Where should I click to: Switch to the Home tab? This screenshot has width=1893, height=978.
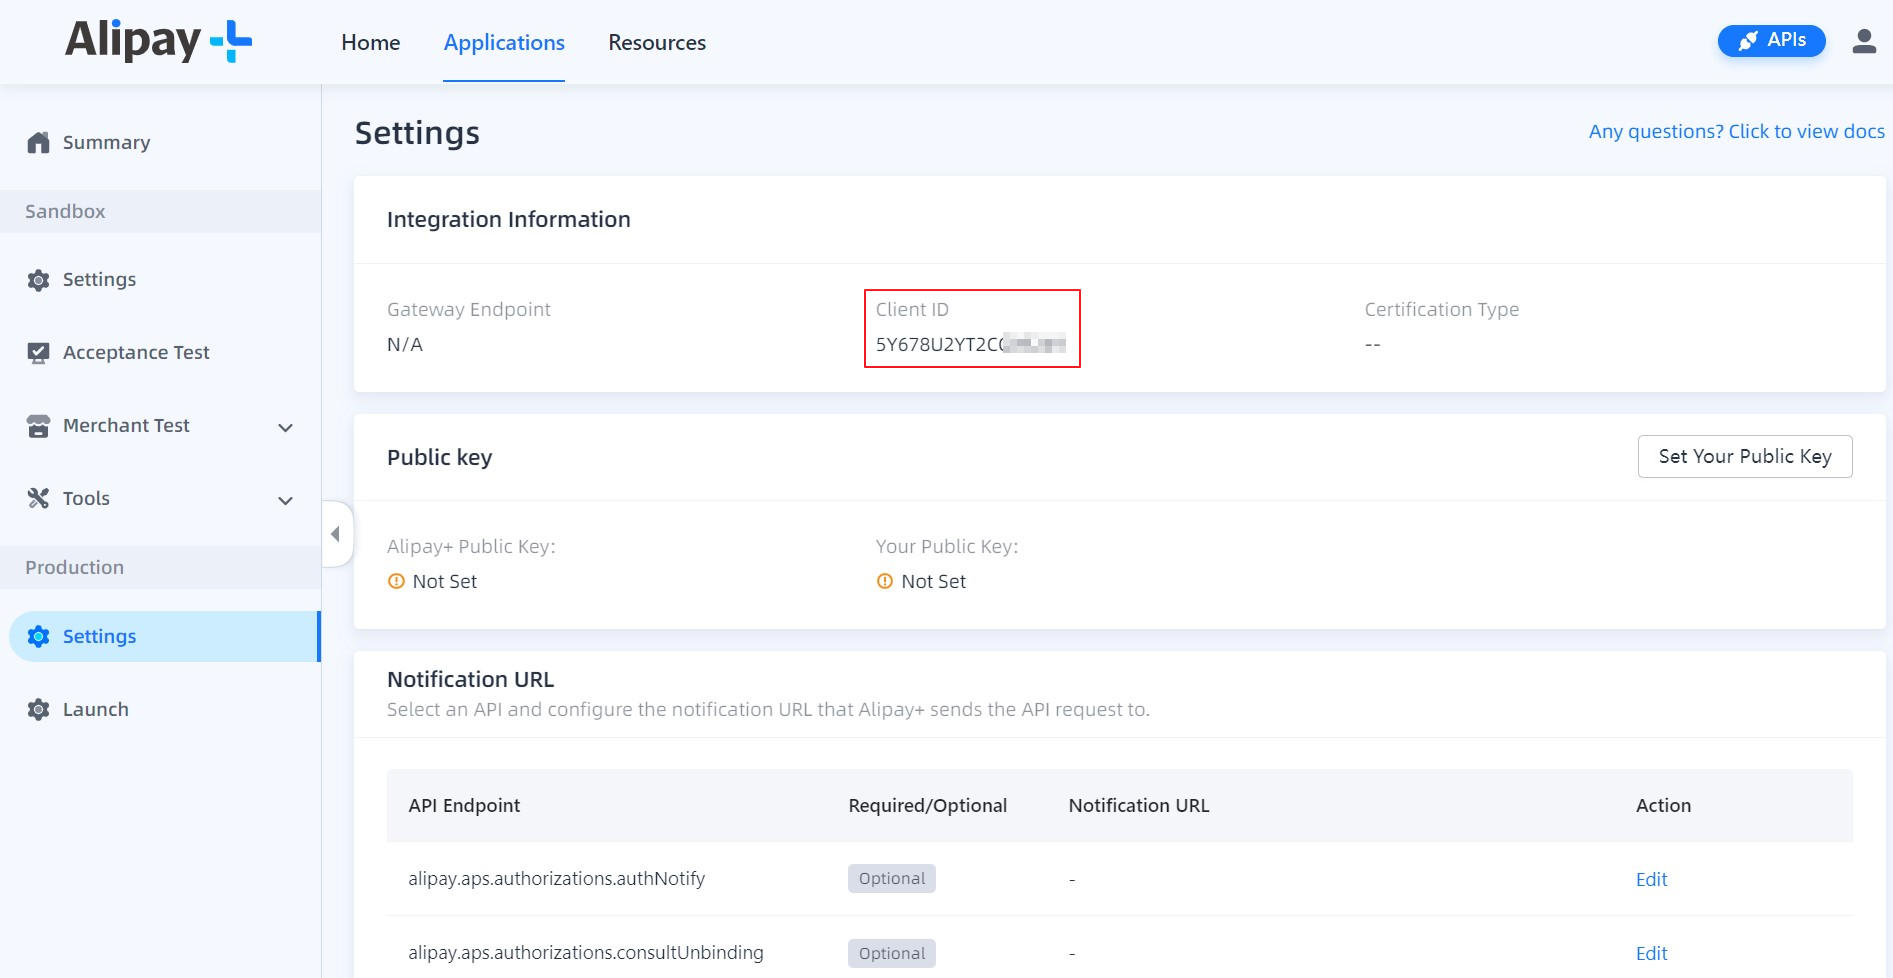[x=370, y=42]
